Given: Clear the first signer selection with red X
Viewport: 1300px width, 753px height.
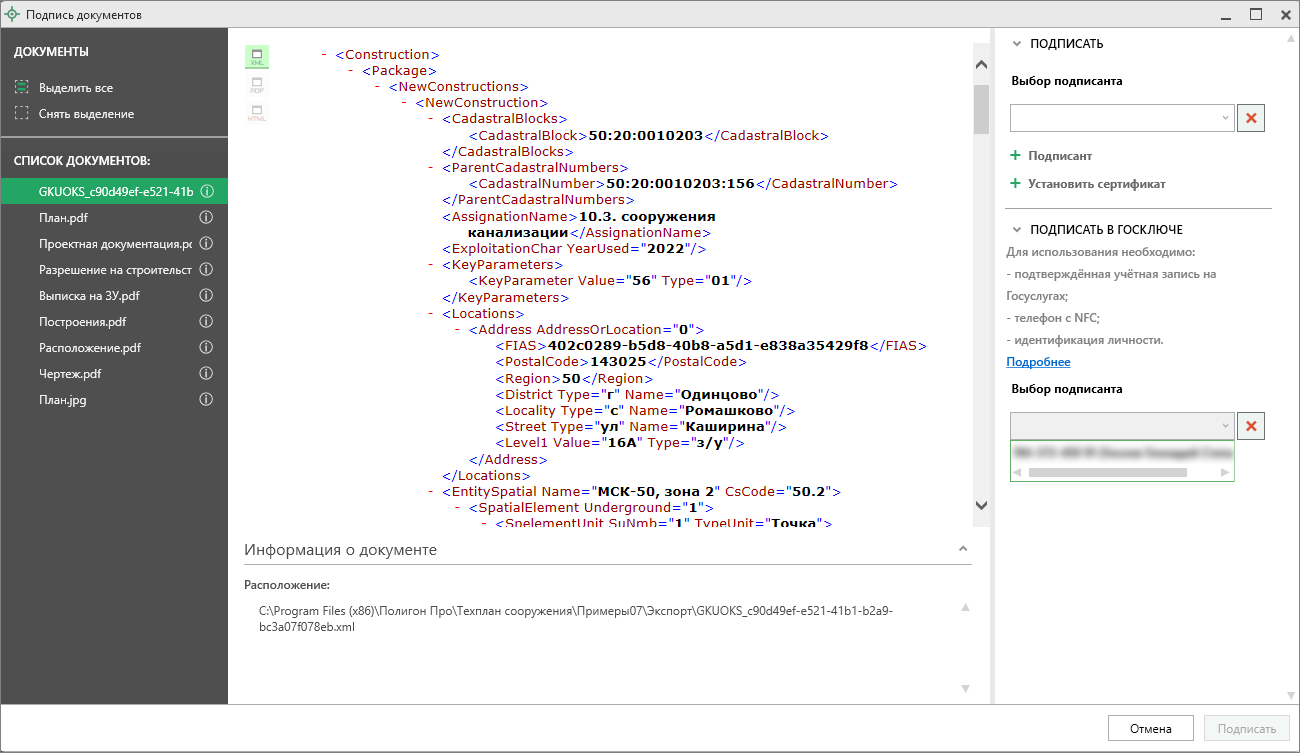Looking at the screenshot, I should 1251,118.
